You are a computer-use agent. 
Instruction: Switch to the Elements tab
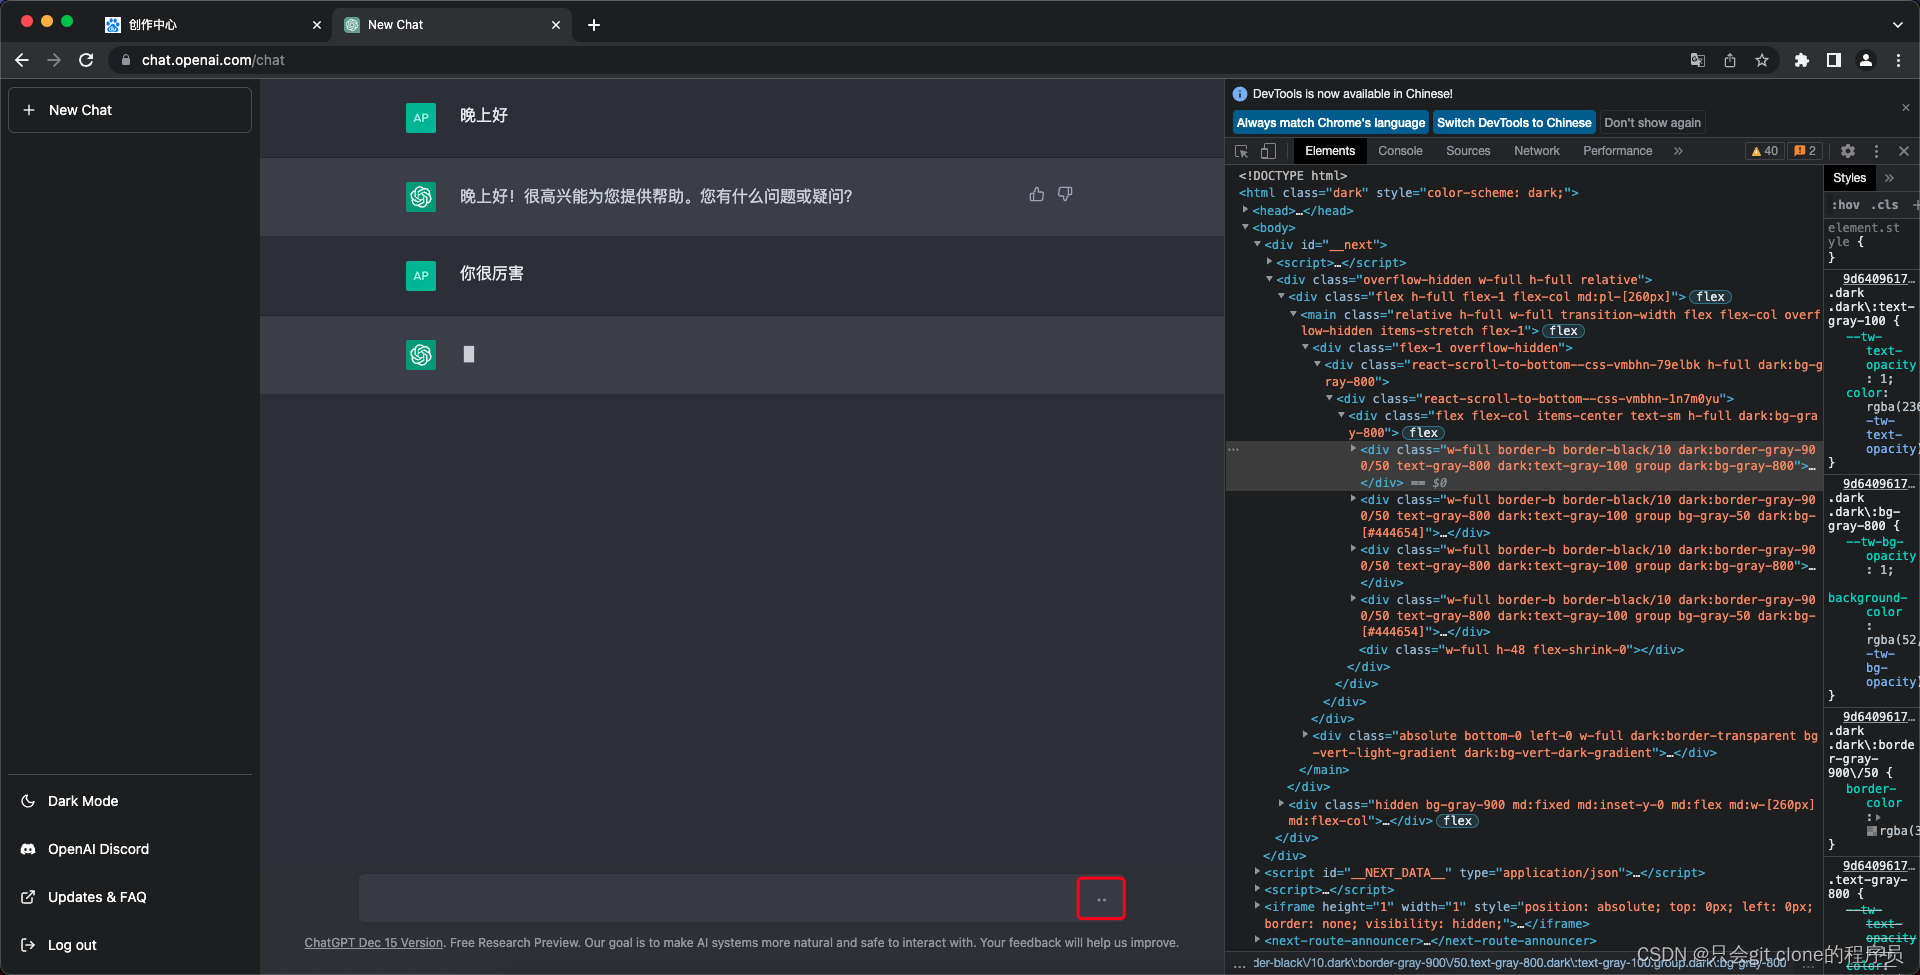pyautogui.click(x=1329, y=151)
